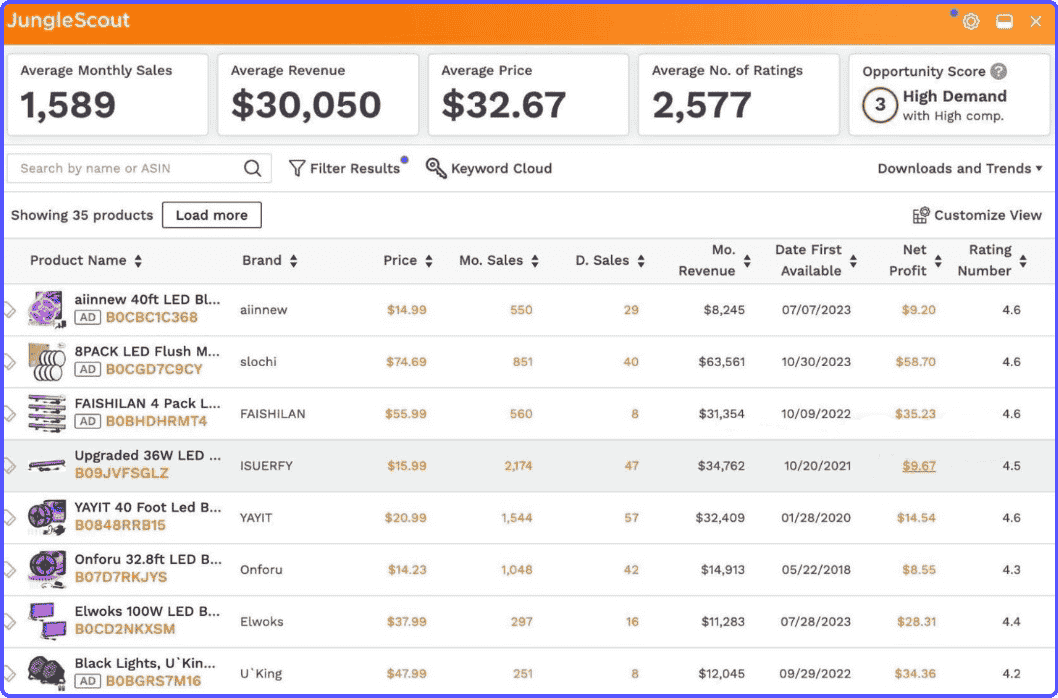Click the $34.36 net profit value

tap(915, 673)
